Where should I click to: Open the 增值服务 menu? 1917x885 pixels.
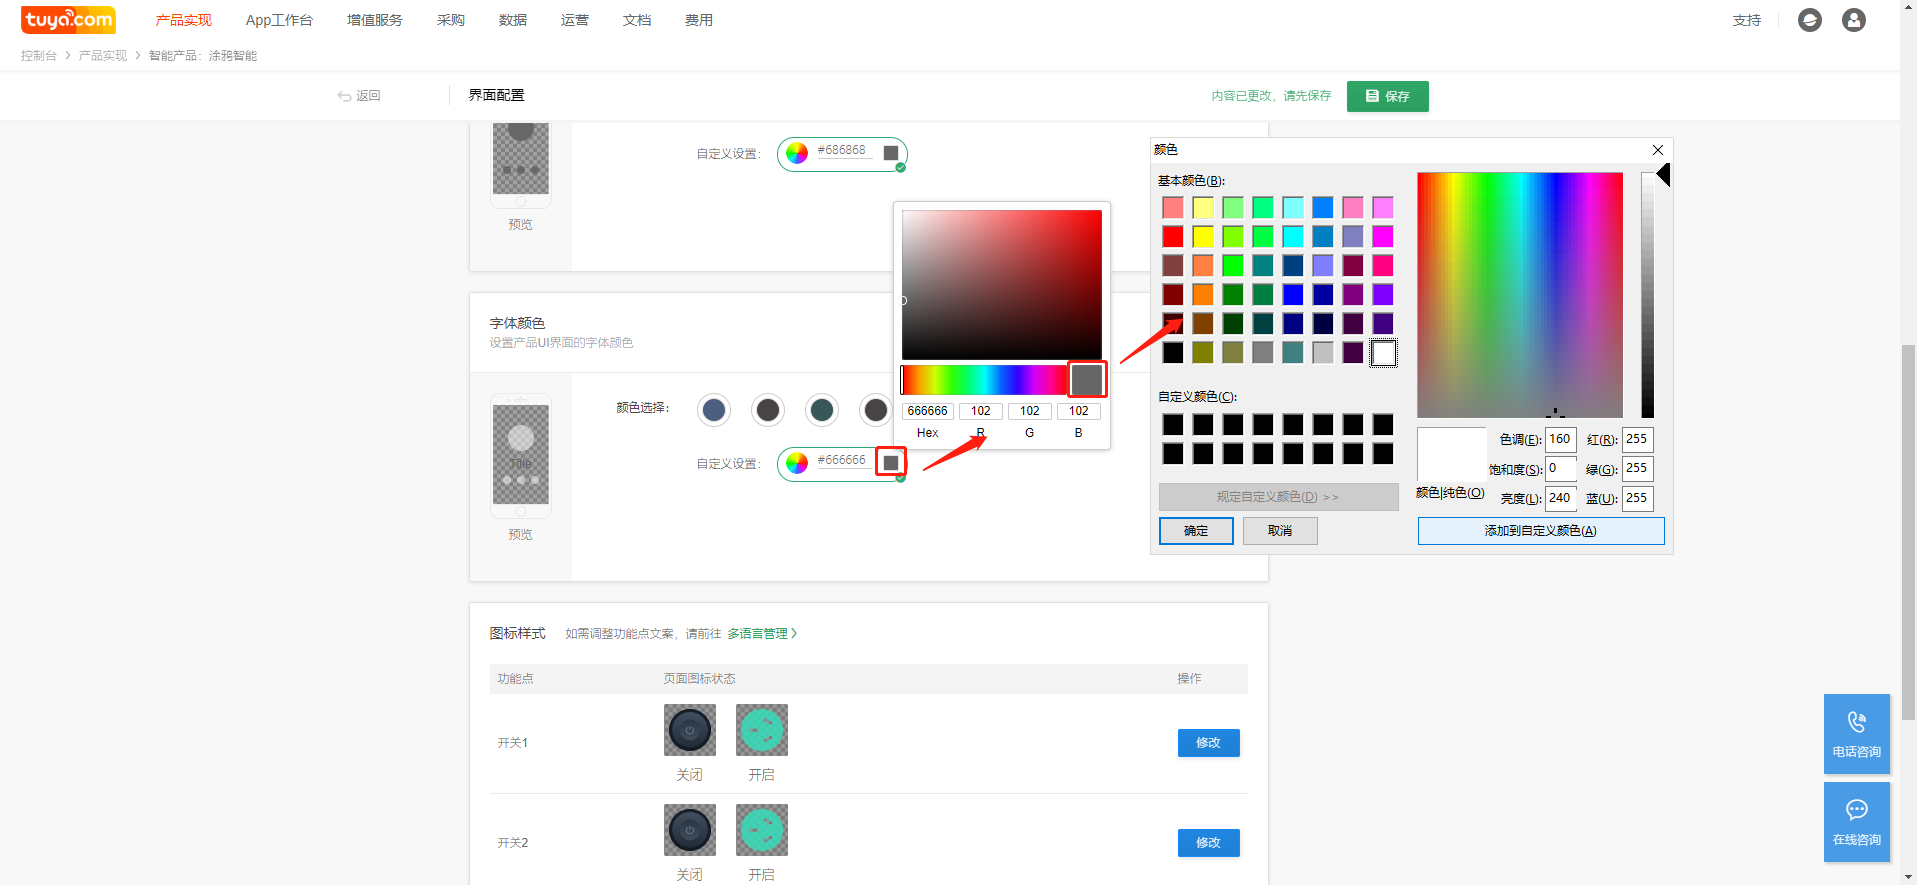click(x=375, y=20)
